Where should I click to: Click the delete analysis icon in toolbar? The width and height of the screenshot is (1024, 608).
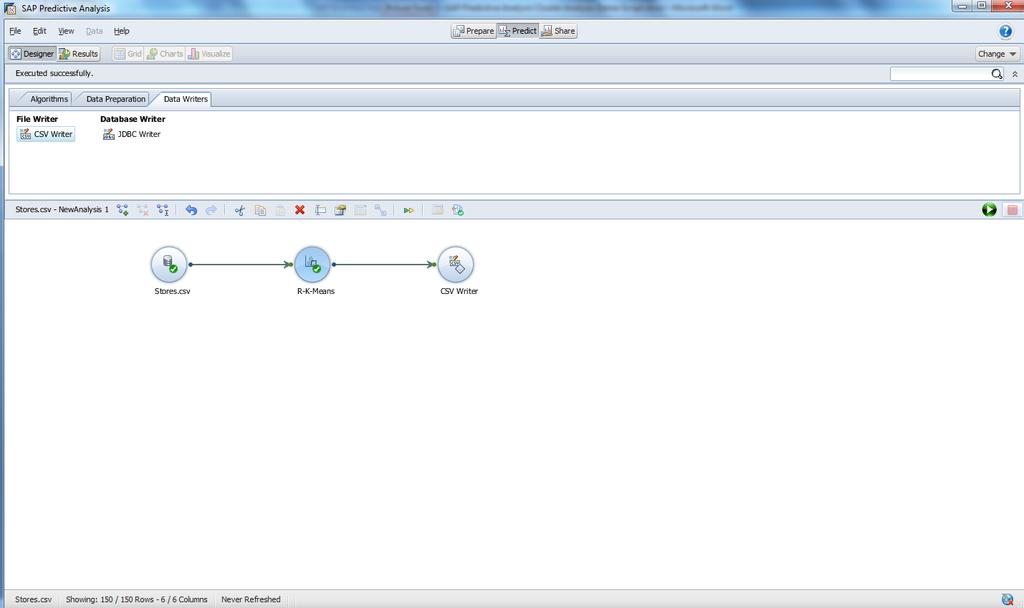point(142,210)
